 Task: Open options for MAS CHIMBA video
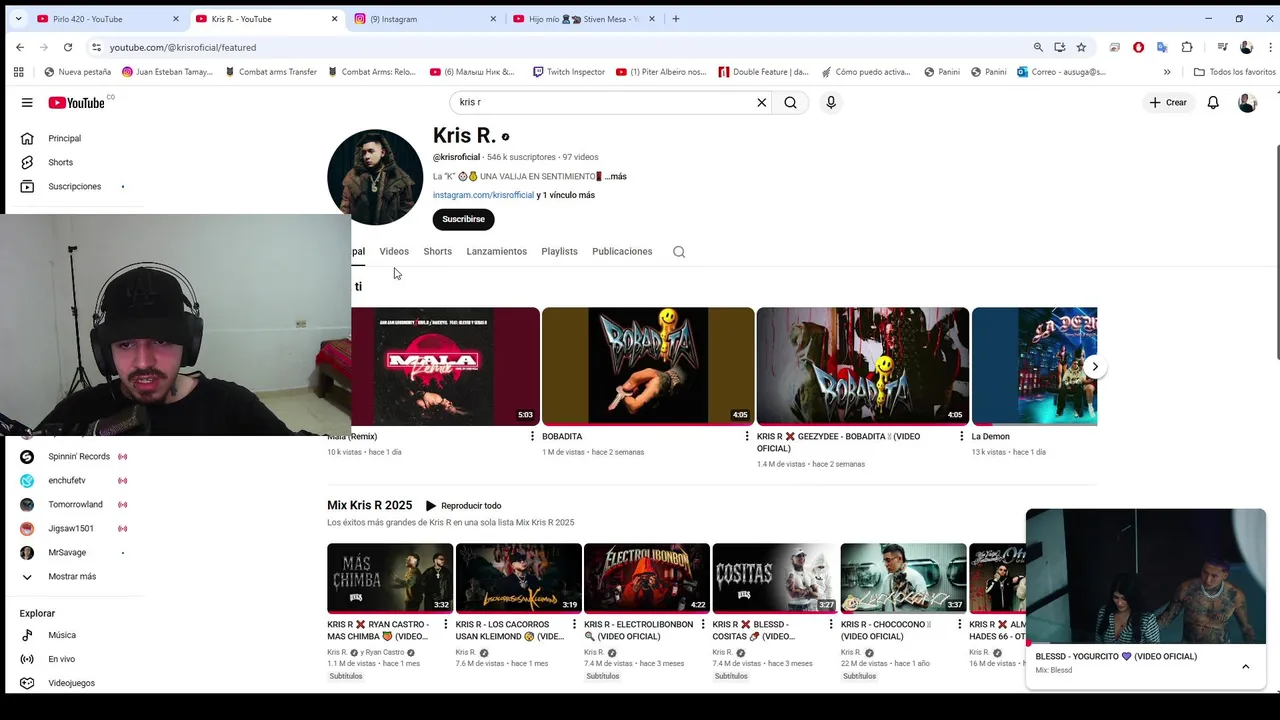(446, 624)
